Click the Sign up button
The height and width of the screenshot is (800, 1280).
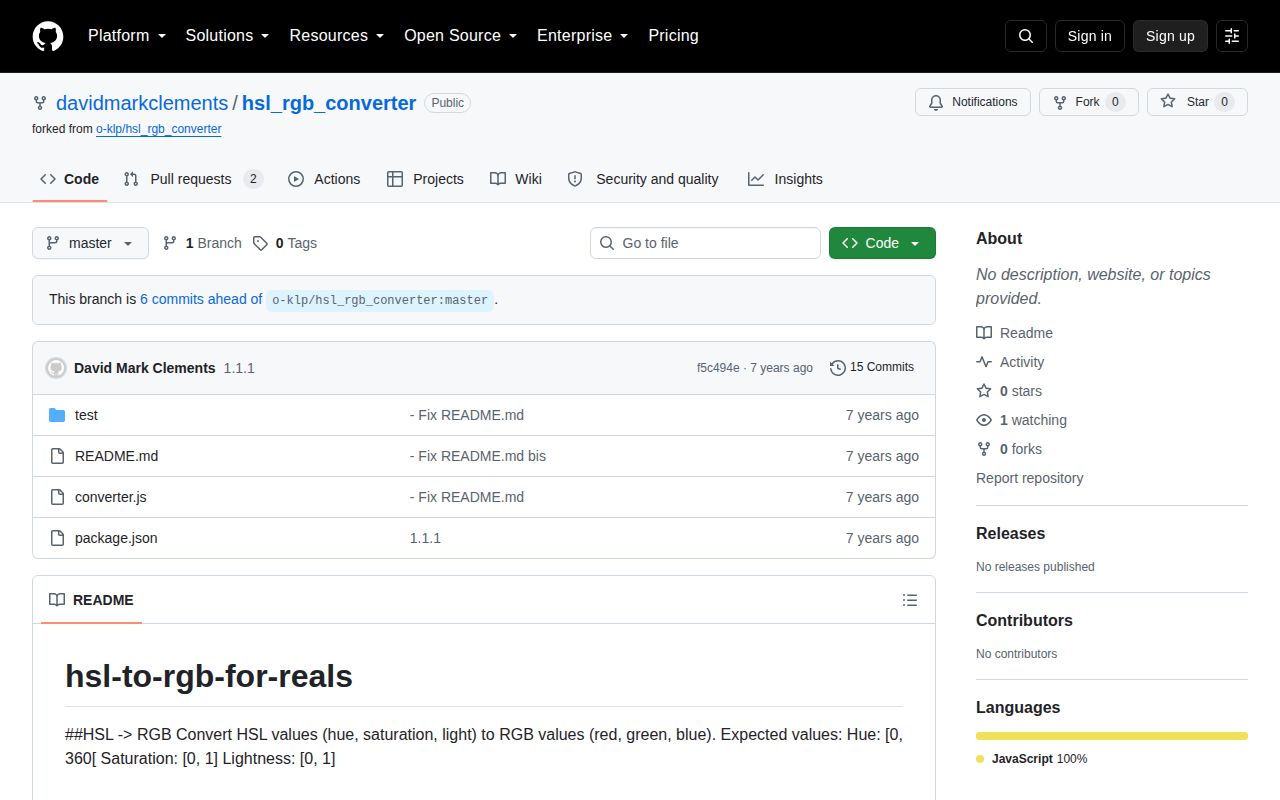click(x=1170, y=36)
